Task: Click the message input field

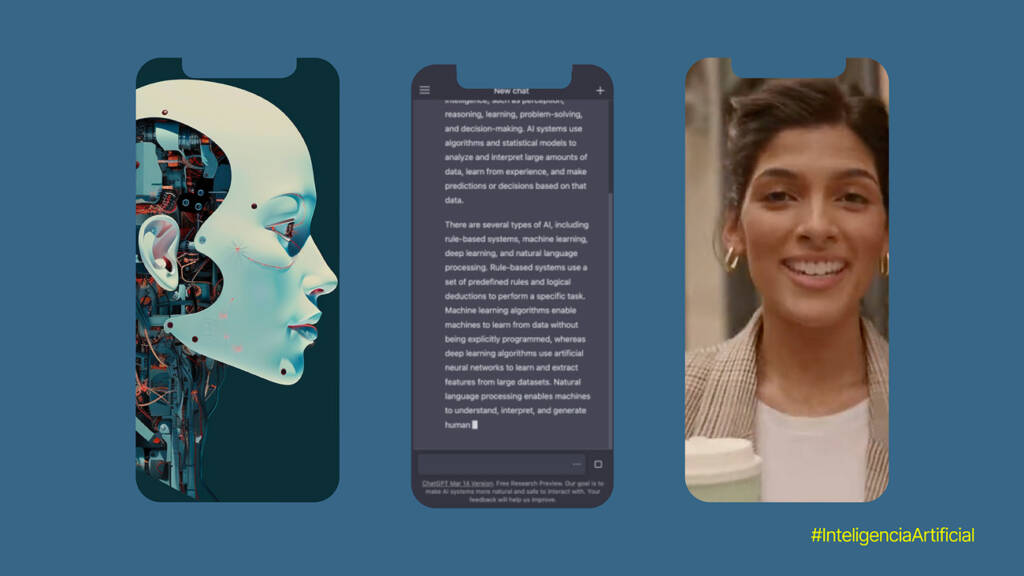Action: (502, 464)
